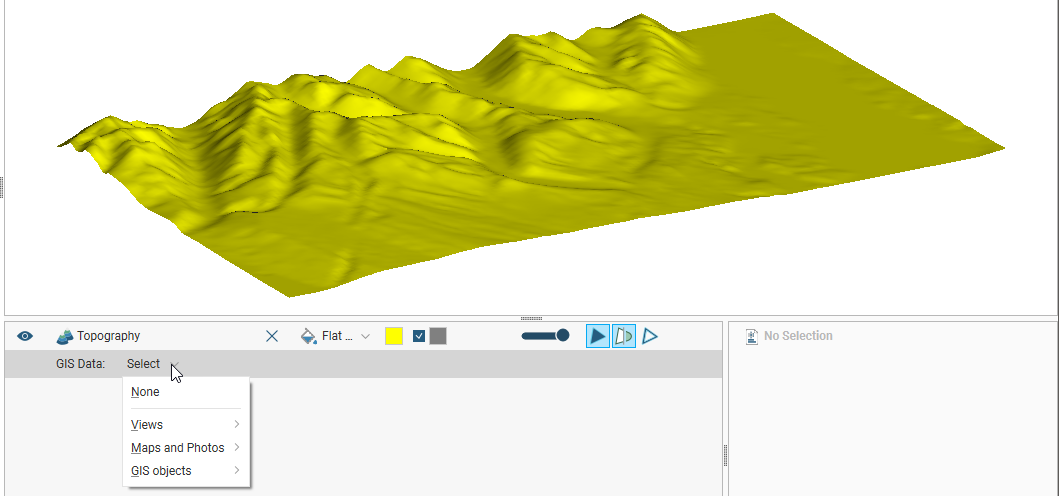The height and width of the screenshot is (496, 1059).
Task: Click the middle split-shape back face button
Action: [624, 336]
